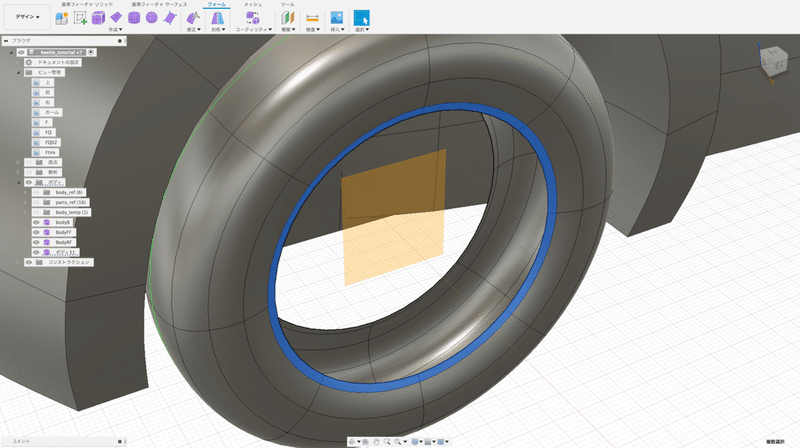The image size is (800, 448).
Task: Select the body_temp (1) folder row
Action: [61, 212]
